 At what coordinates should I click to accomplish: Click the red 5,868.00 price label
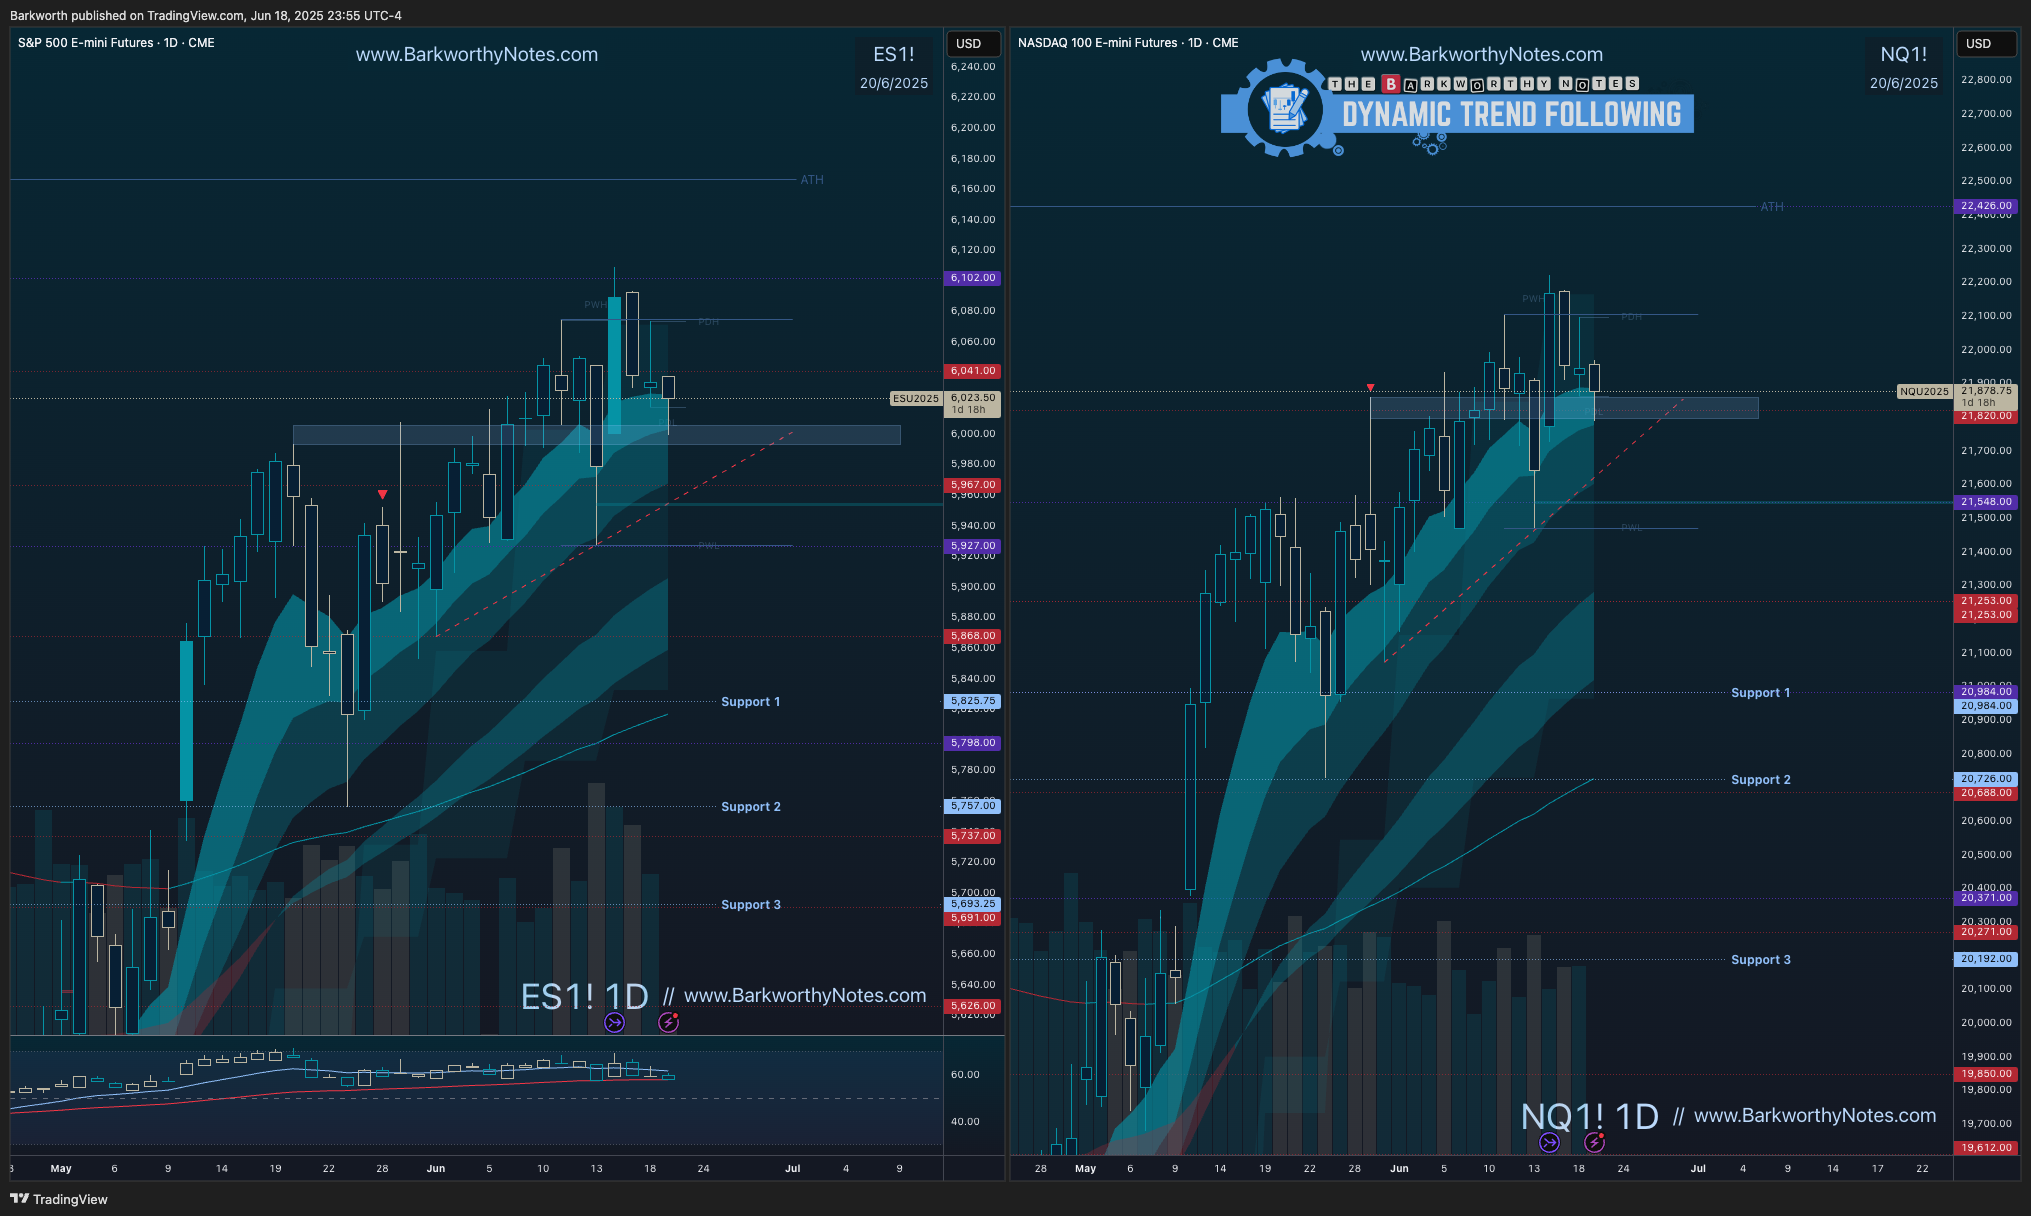[973, 636]
